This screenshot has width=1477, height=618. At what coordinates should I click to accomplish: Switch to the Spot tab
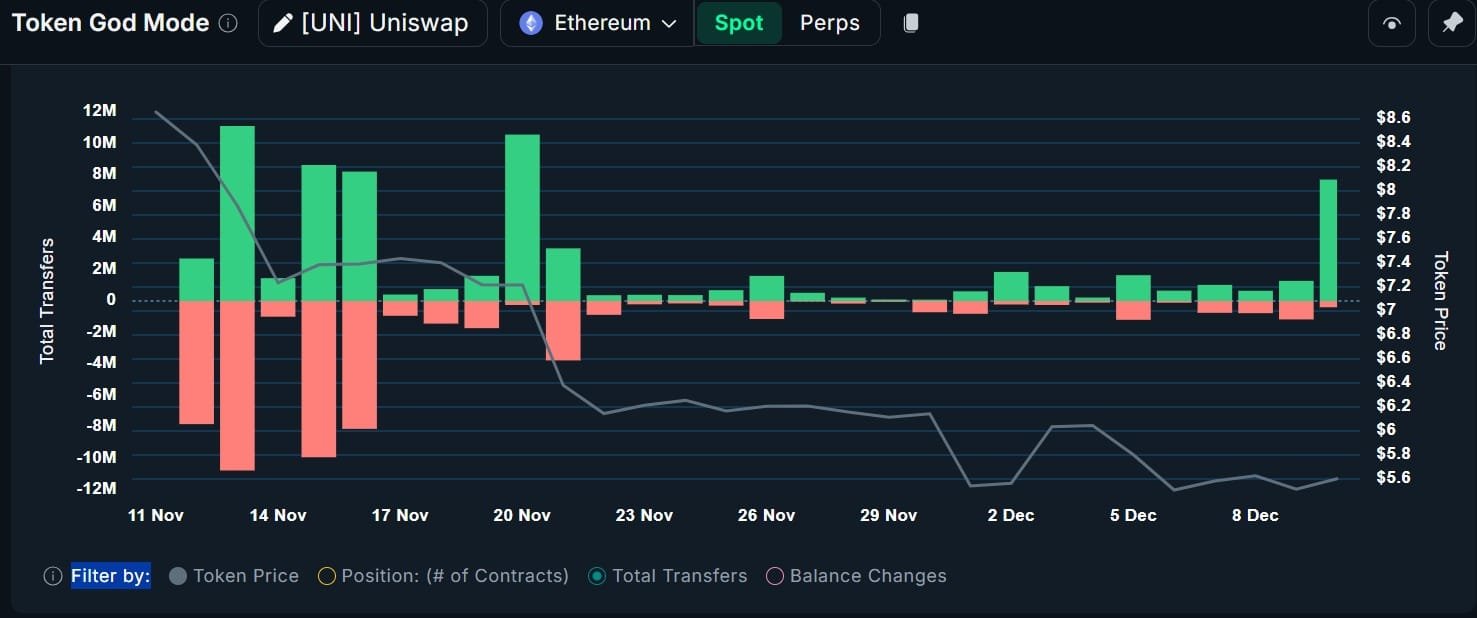pos(739,23)
